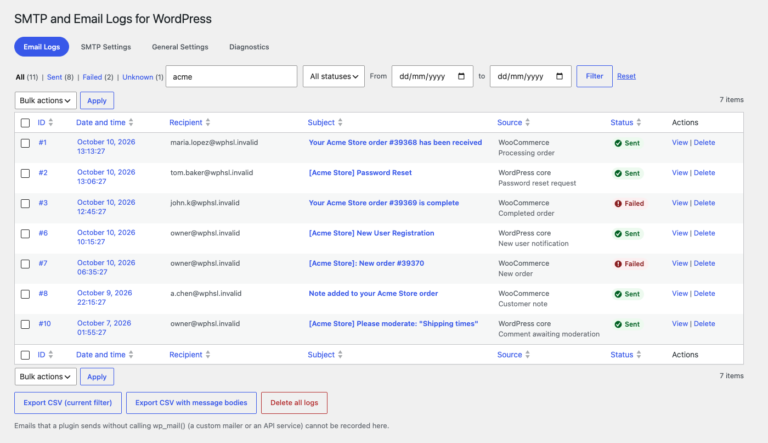Click the Failed status icon for email #3
The width and height of the screenshot is (768, 443).
point(618,203)
